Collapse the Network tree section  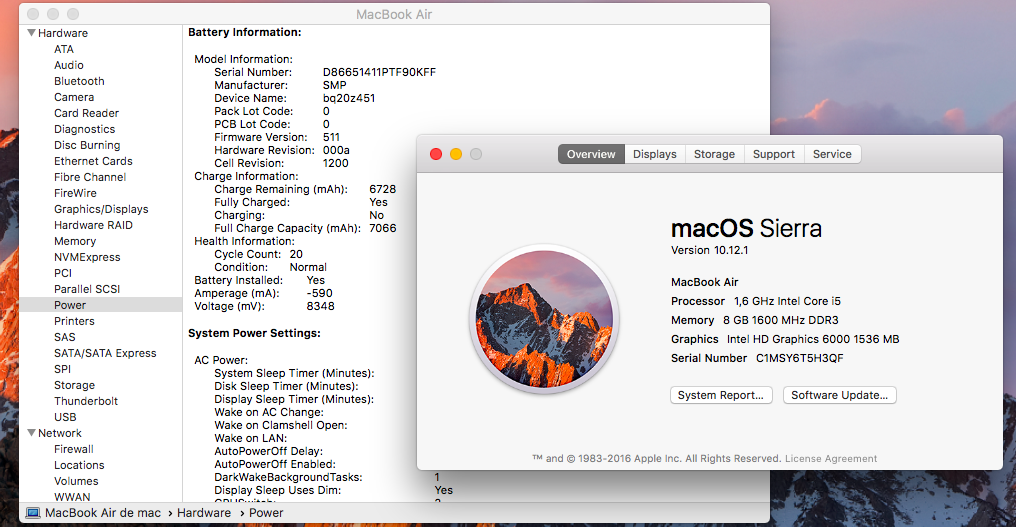31,433
